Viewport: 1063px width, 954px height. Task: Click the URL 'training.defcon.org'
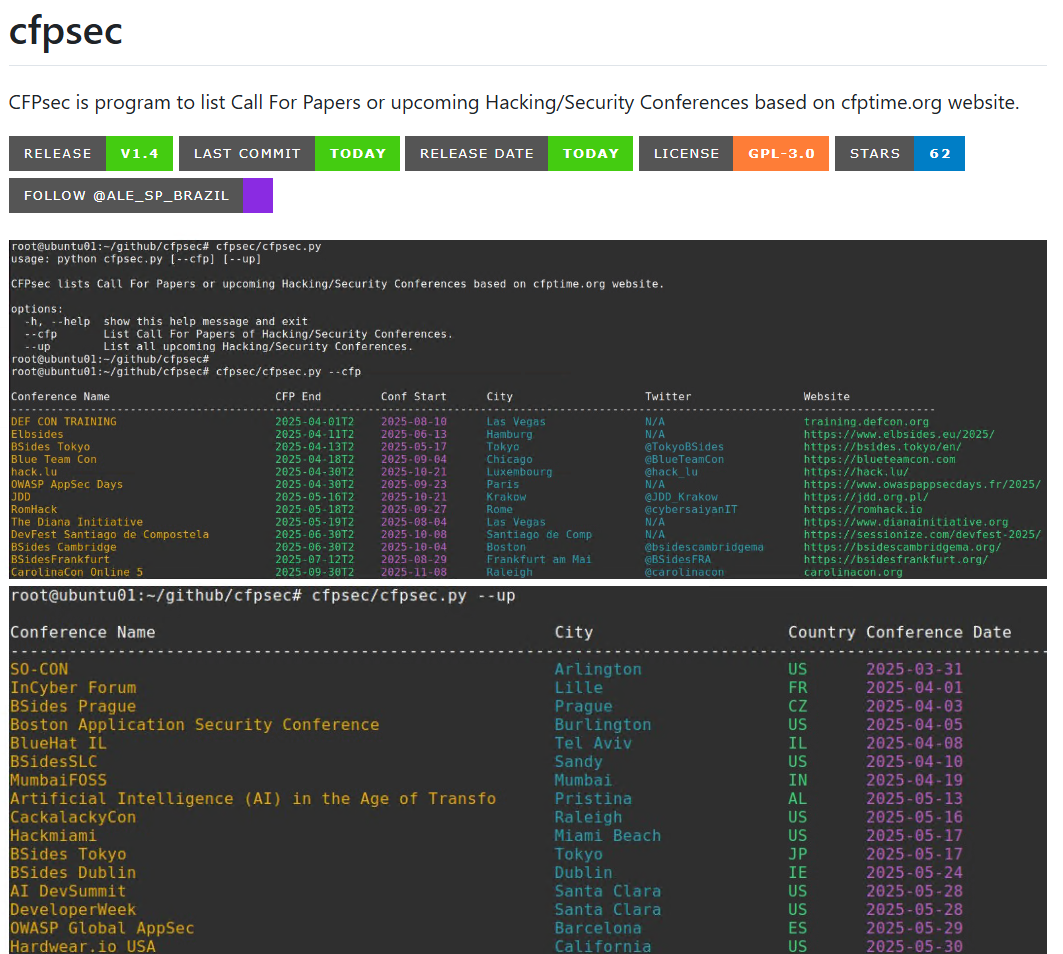(x=866, y=422)
